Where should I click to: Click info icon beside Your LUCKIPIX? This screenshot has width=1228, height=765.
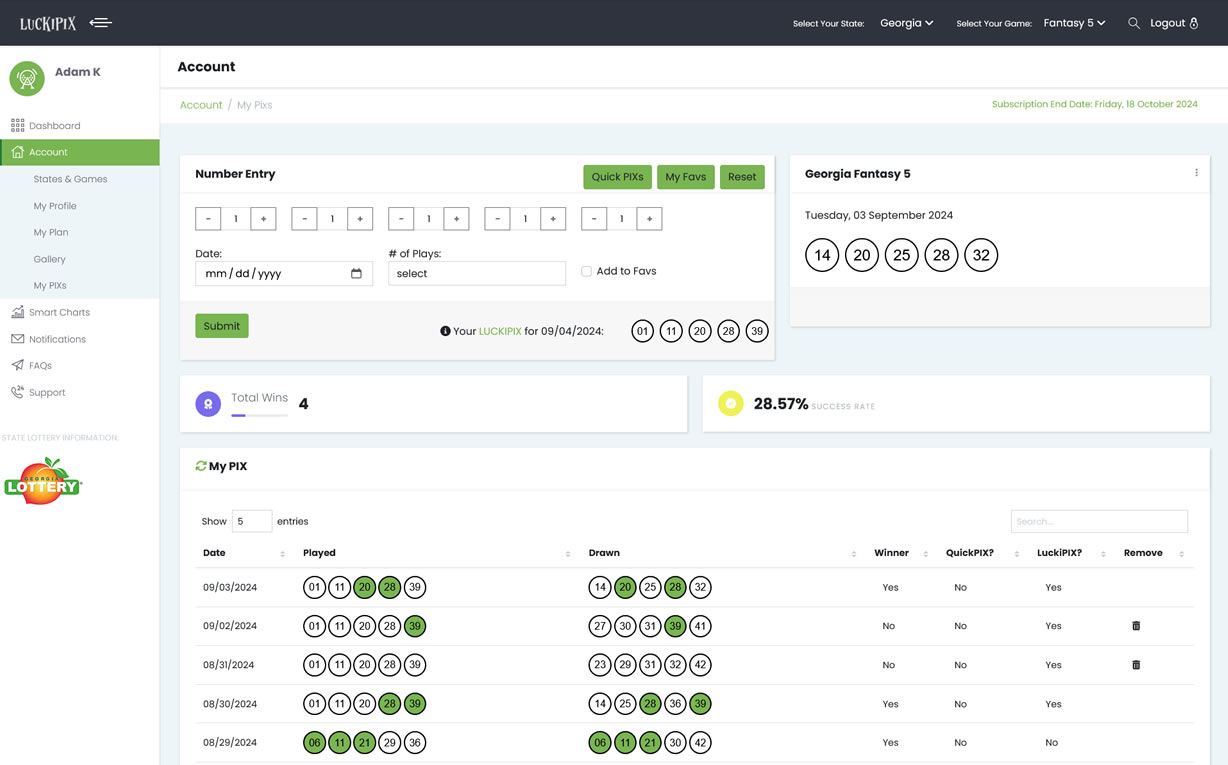pos(445,331)
